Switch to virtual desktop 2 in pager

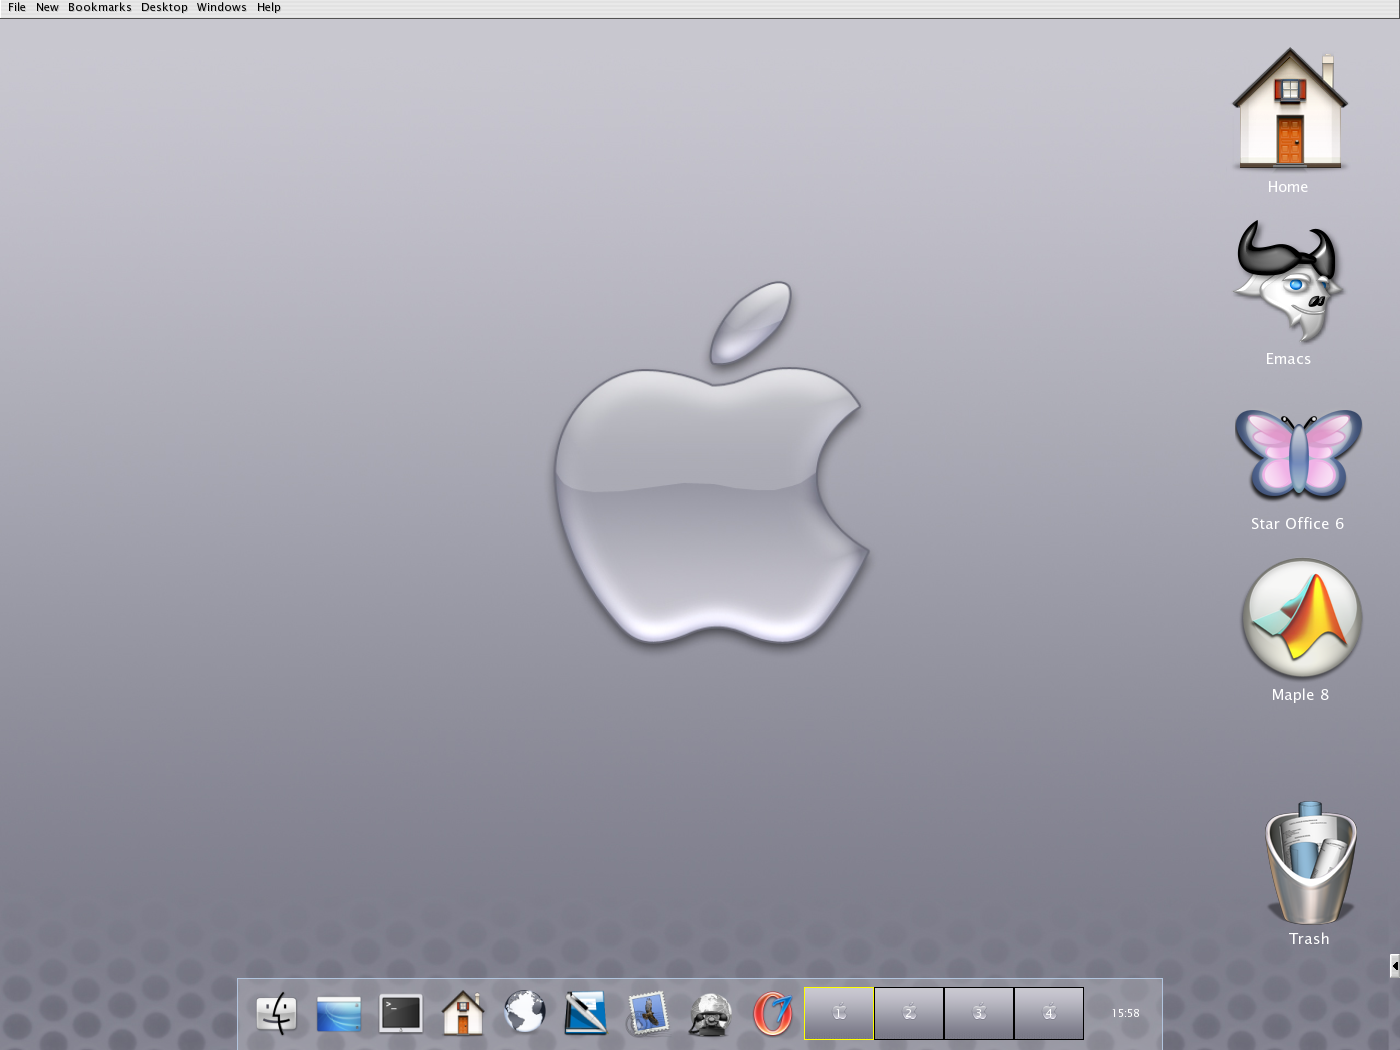point(909,1013)
